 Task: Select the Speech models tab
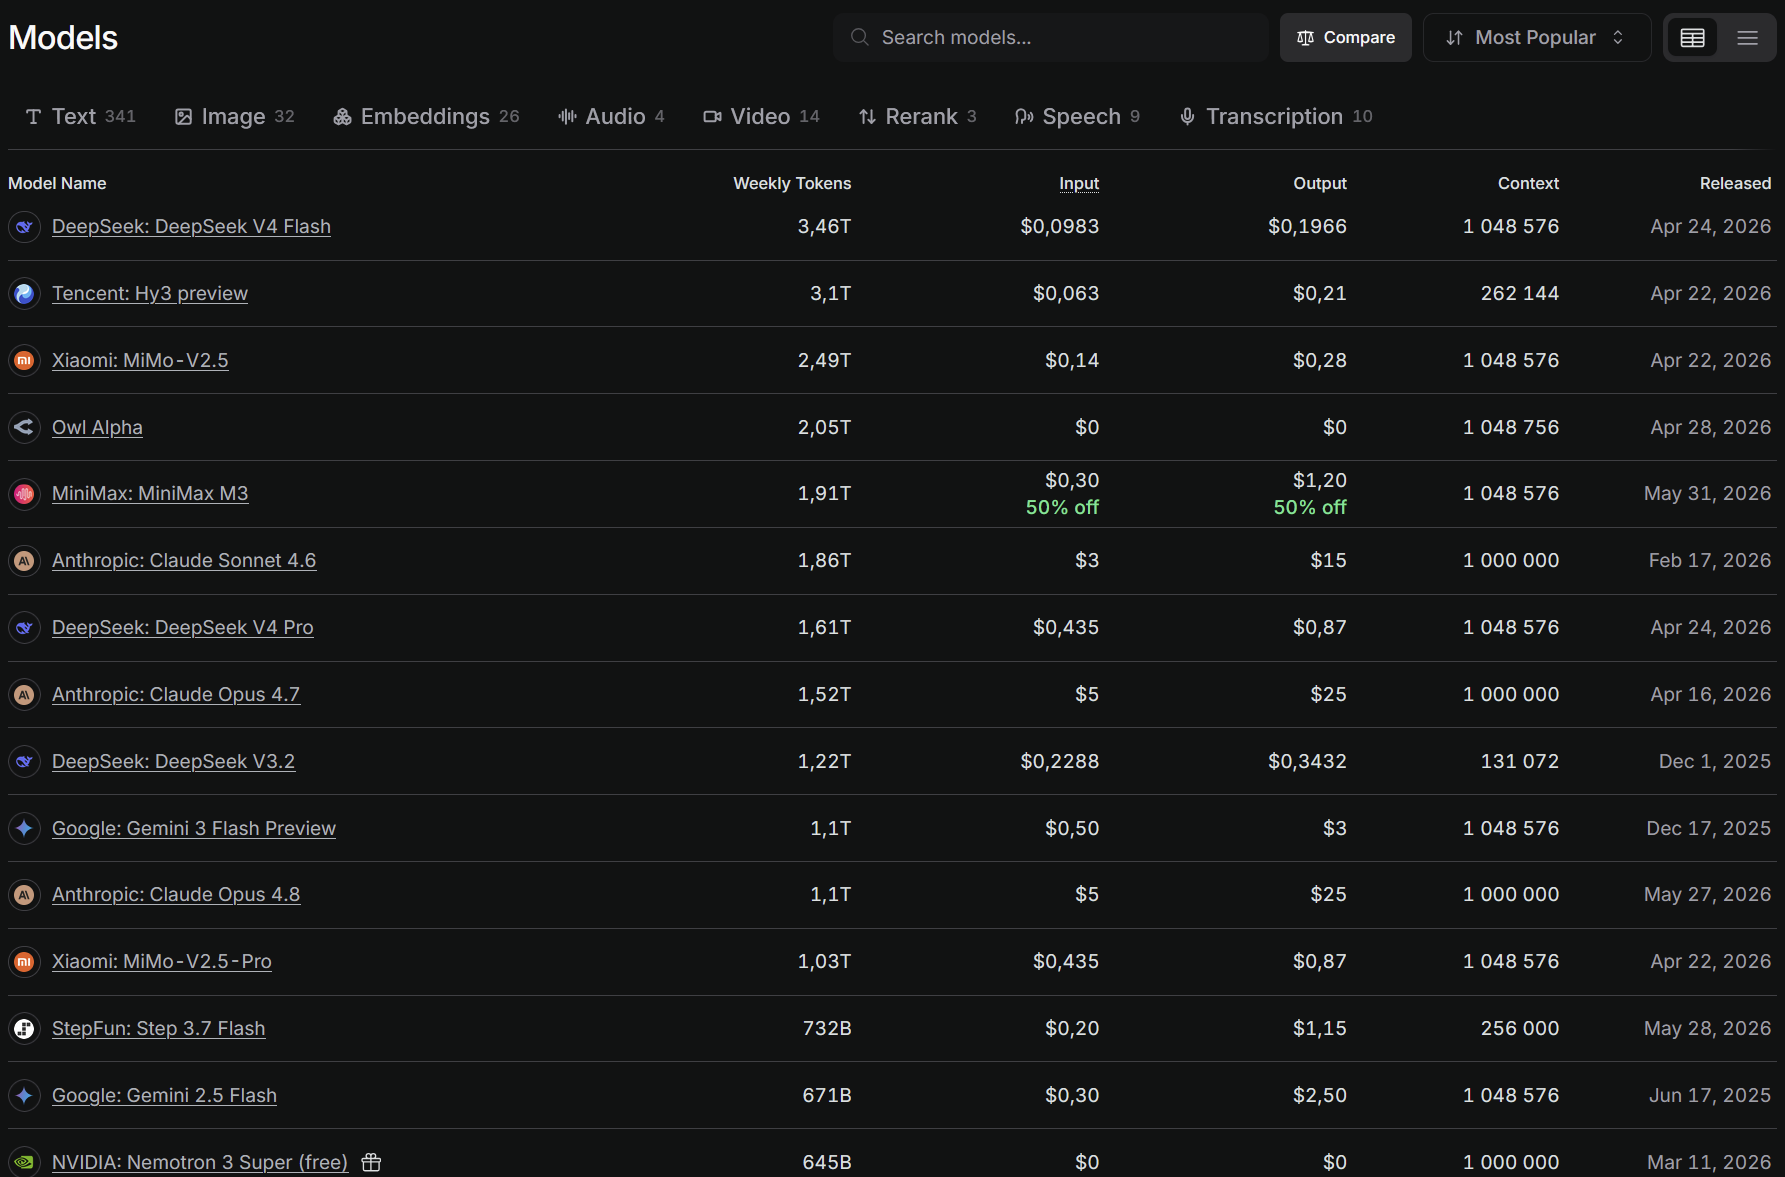coord(1077,117)
